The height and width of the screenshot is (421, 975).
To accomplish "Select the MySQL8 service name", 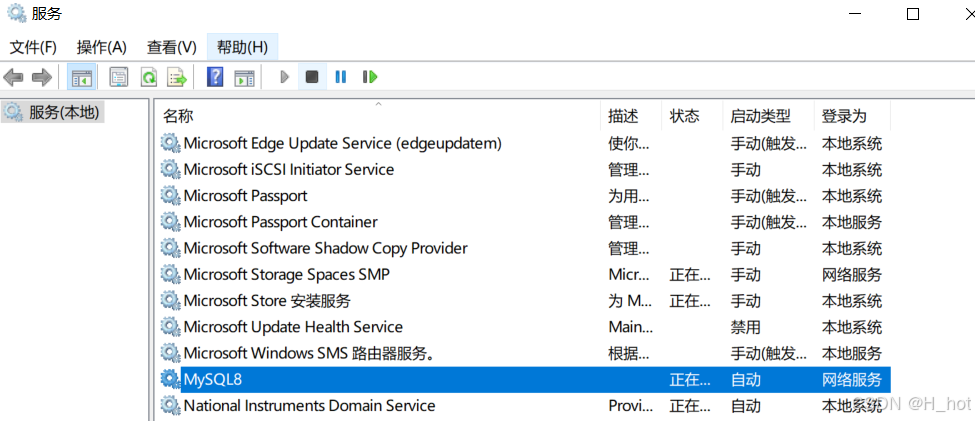I will pos(212,379).
